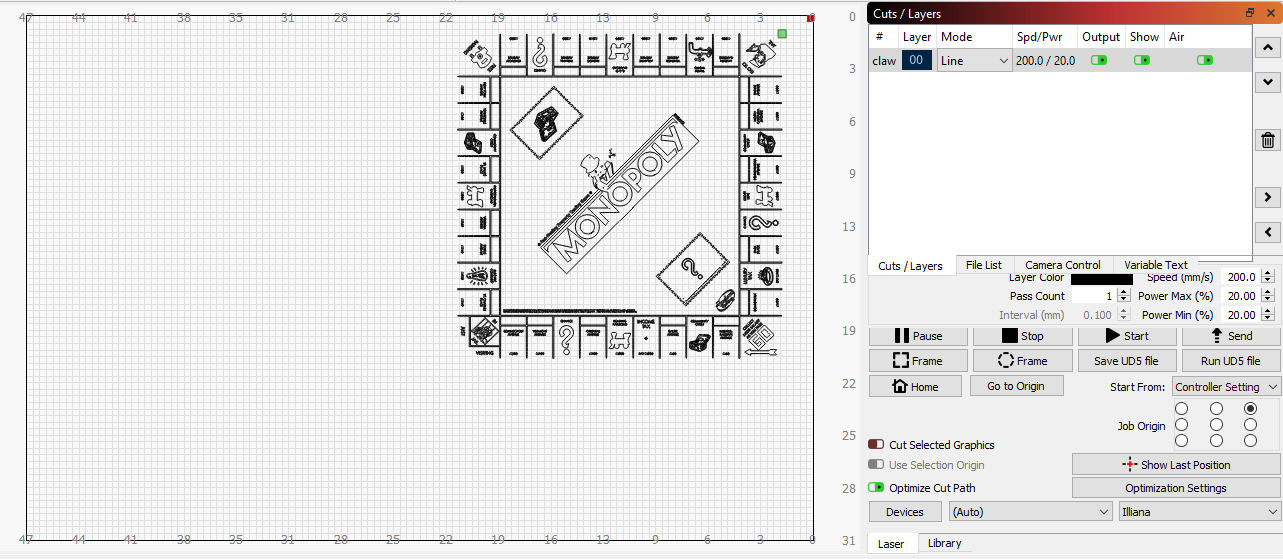Viewport: 1283px width, 559px height.
Task: Stop the laser job
Action: click(x=1022, y=336)
